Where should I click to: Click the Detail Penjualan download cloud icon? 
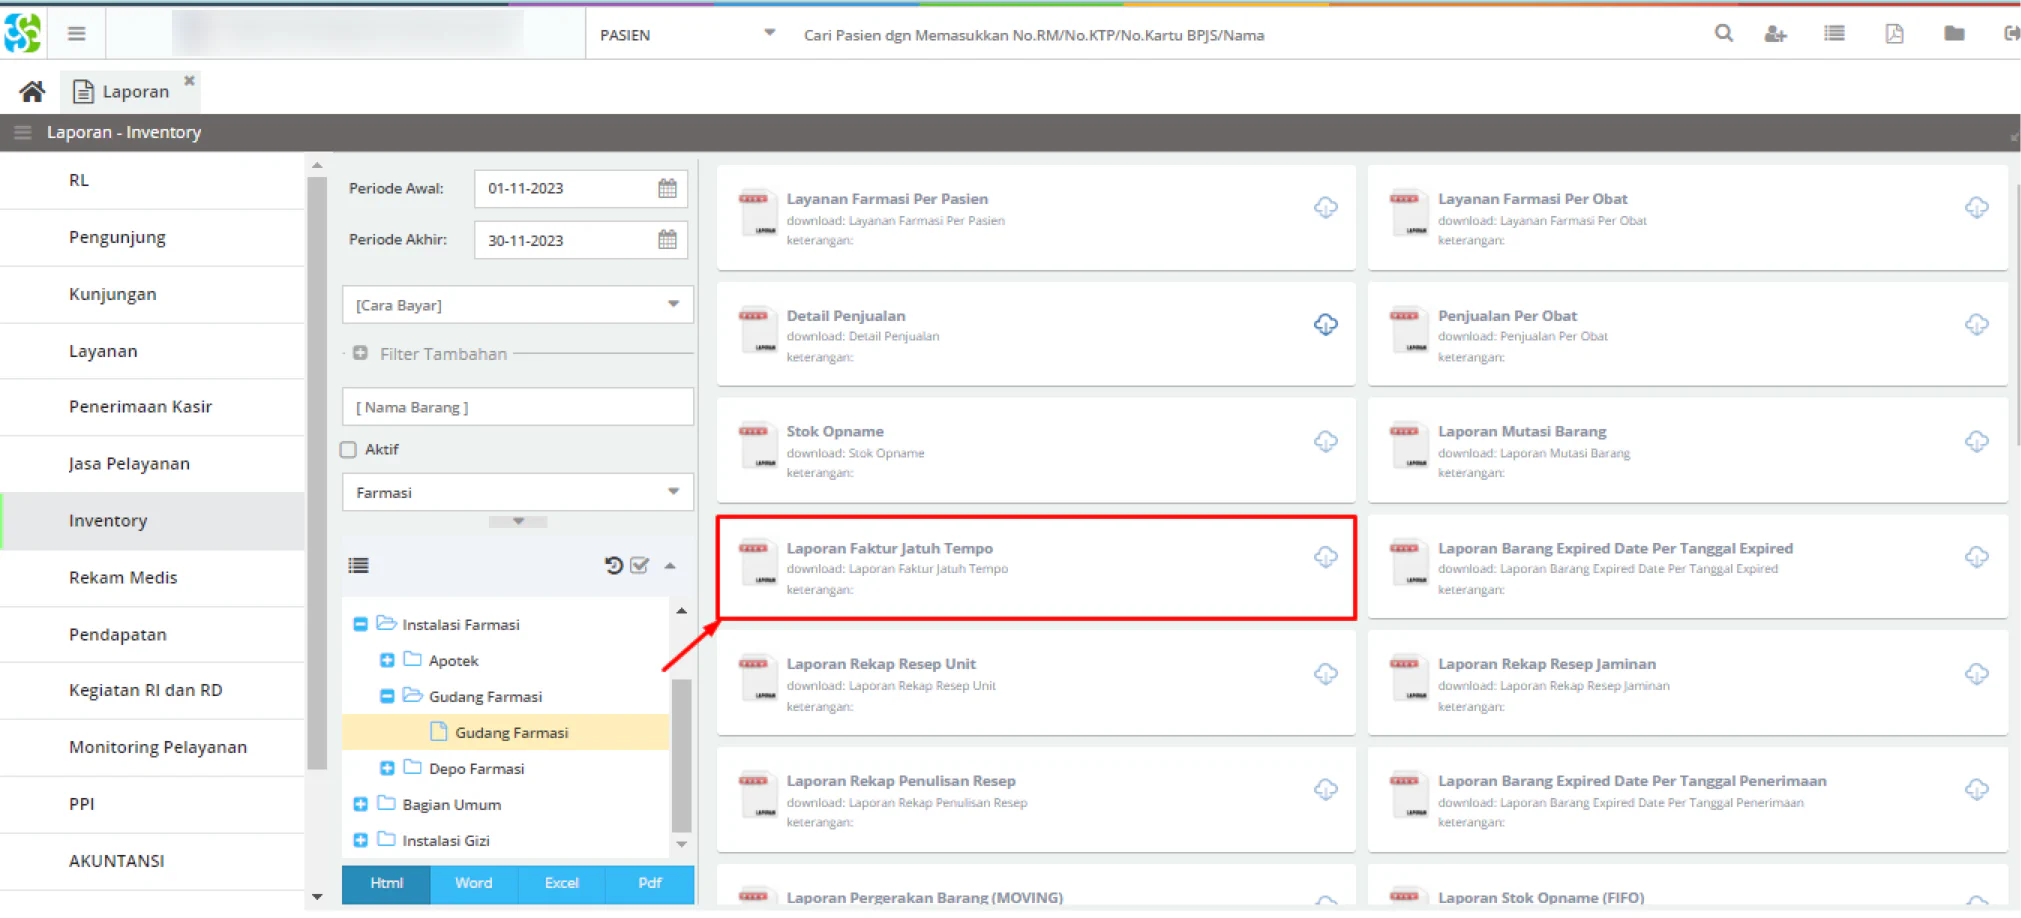coord(1325,324)
